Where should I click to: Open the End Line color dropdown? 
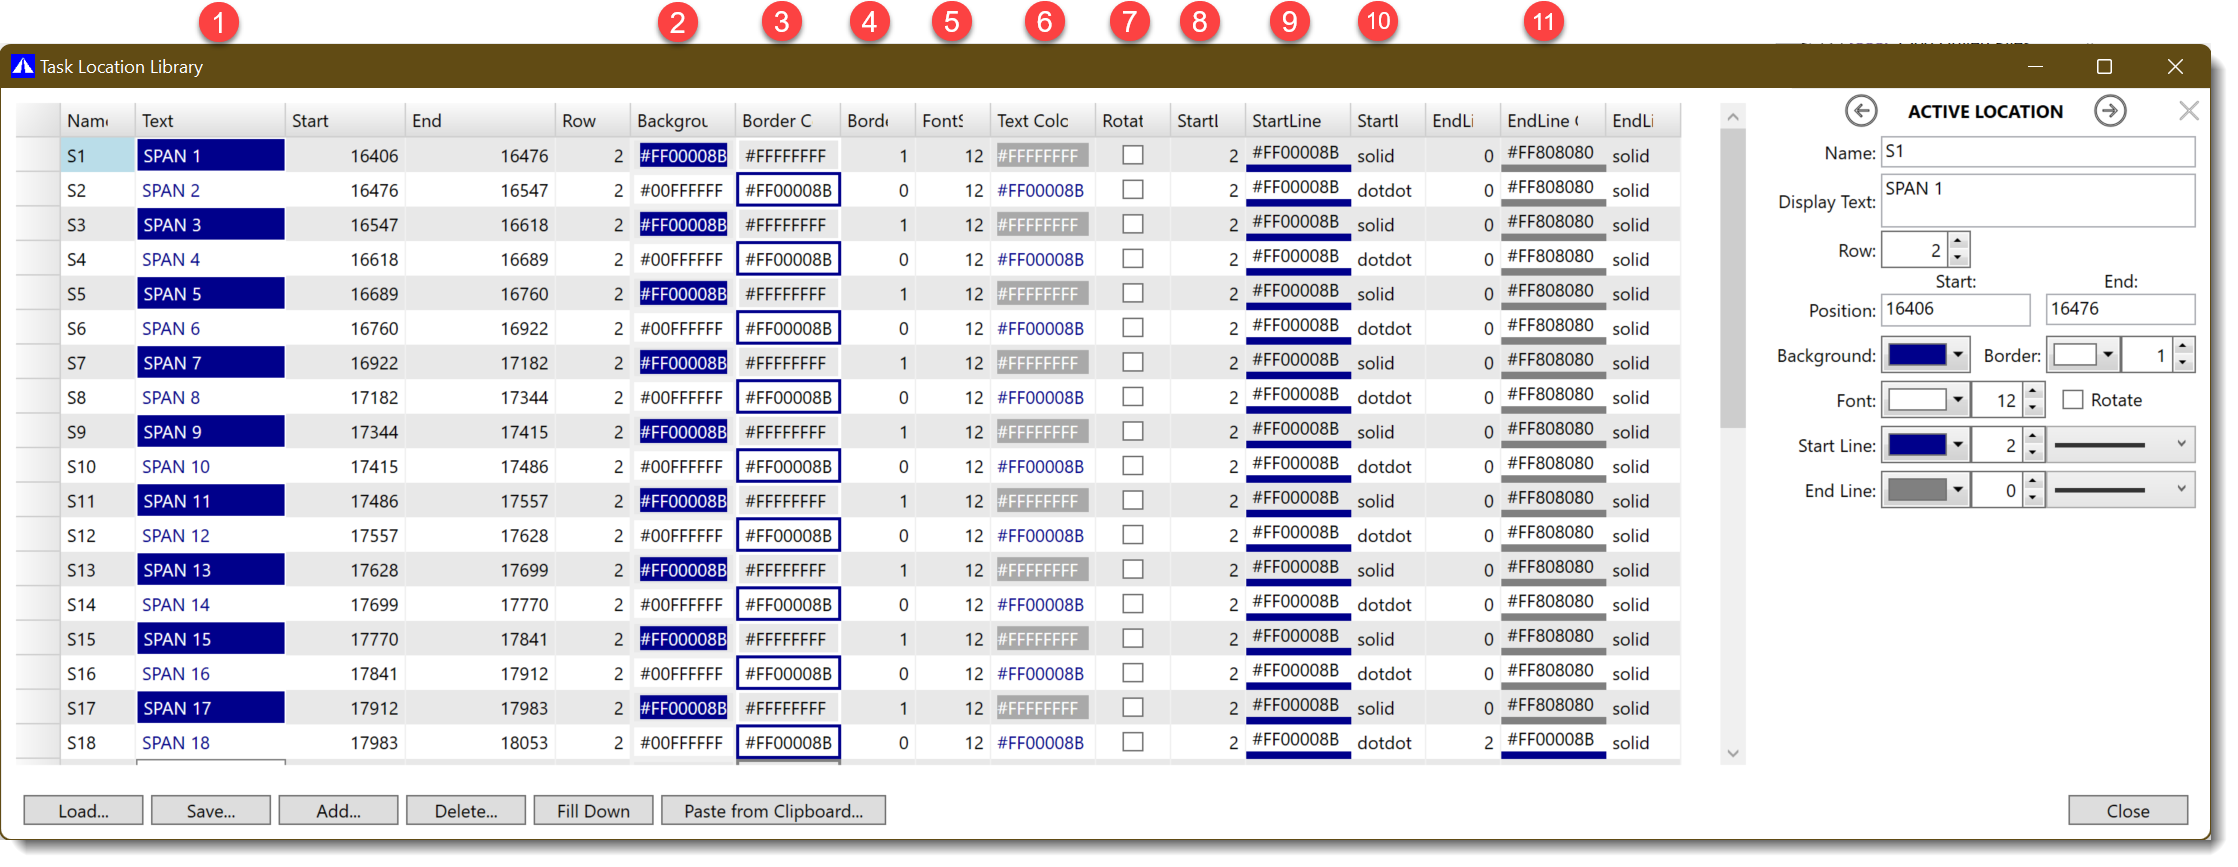(x=1957, y=490)
